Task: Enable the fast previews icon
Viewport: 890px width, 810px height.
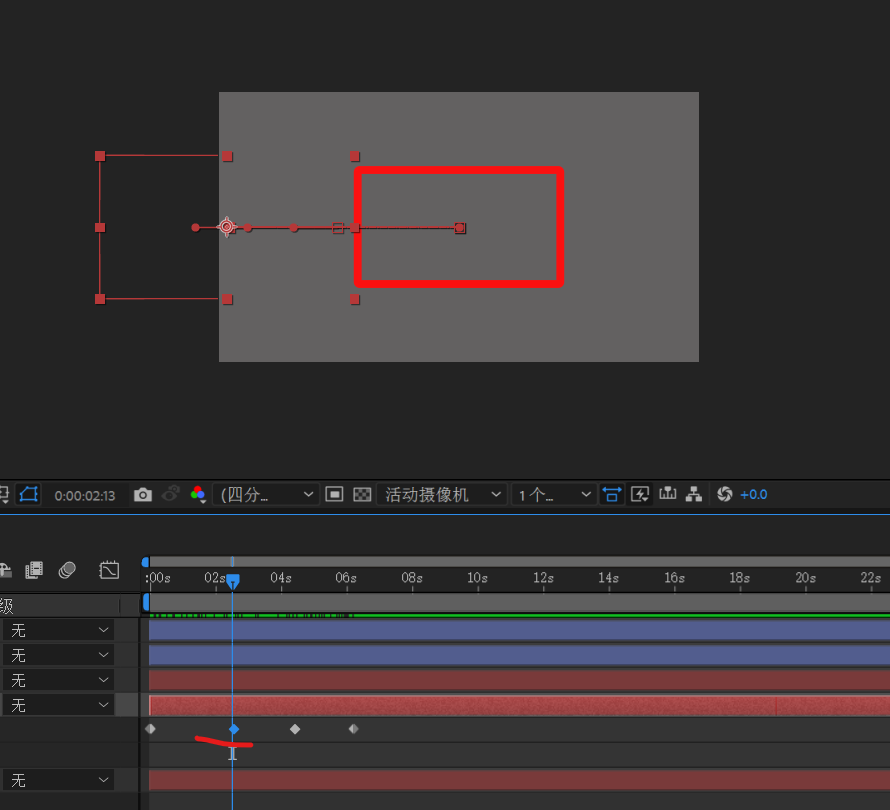Action: click(x=641, y=494)
